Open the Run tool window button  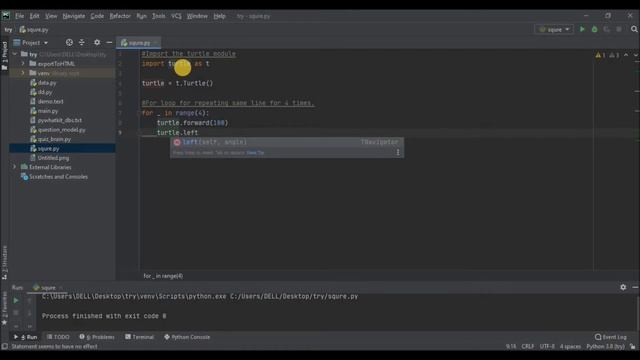tap(26, 337)
